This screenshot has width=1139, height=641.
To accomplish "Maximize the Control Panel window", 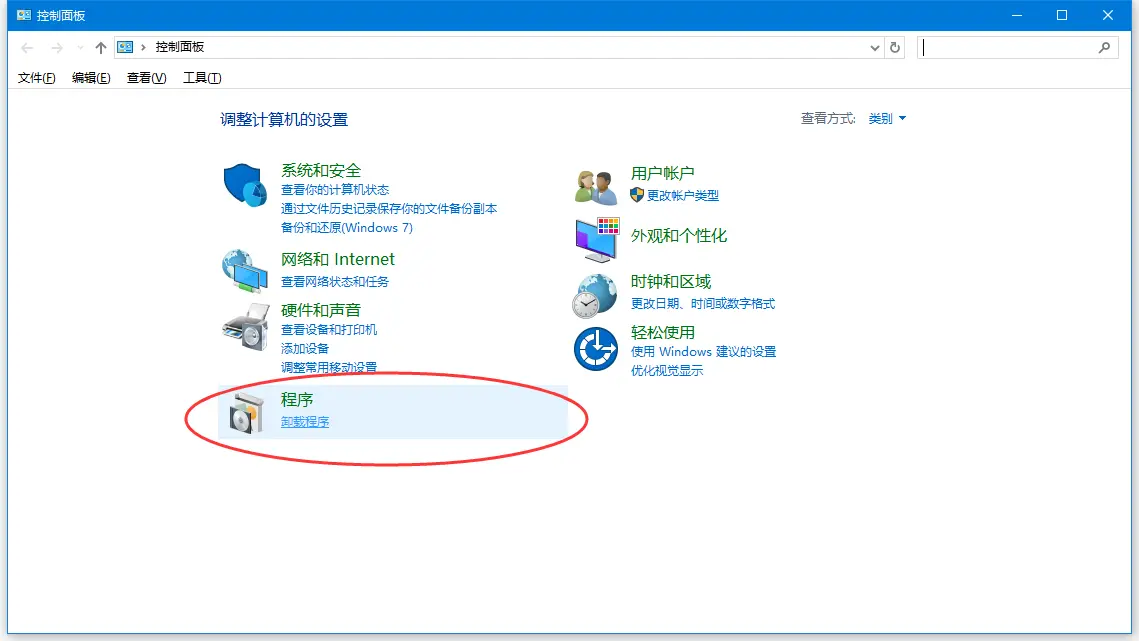I will [x=1062, y=15].
